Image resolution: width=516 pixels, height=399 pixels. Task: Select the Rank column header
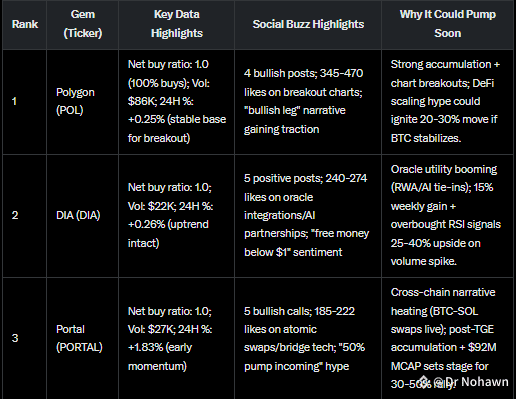25,24
